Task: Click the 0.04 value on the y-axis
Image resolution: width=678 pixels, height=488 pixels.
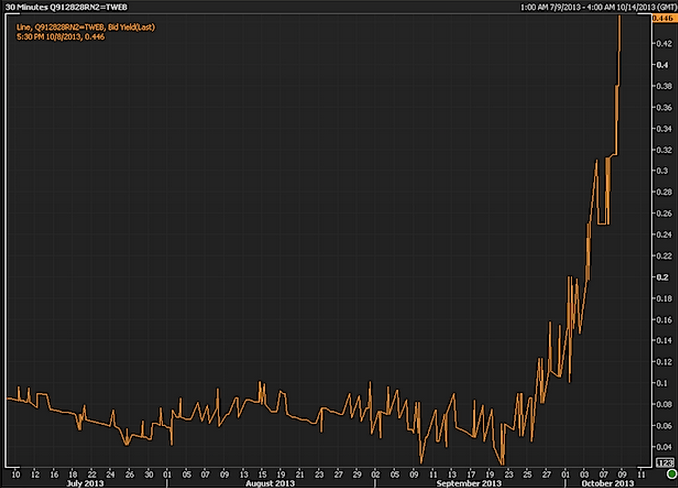Action: point(661,446)
